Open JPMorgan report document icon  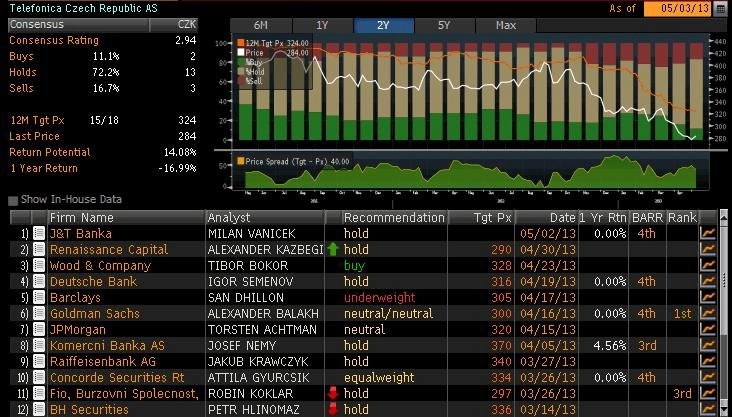pyautogui.click(x=39, y=329)
